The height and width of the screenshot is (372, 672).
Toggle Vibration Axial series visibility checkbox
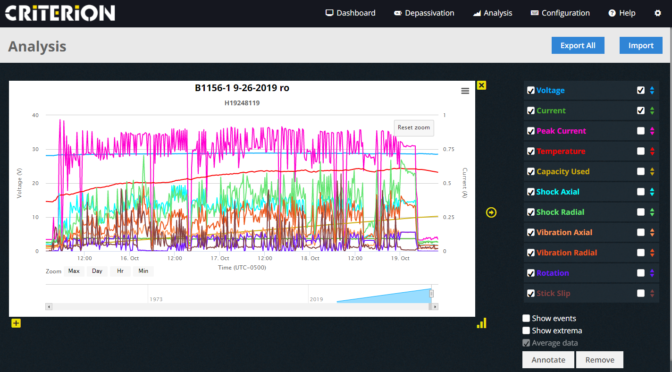531,232
